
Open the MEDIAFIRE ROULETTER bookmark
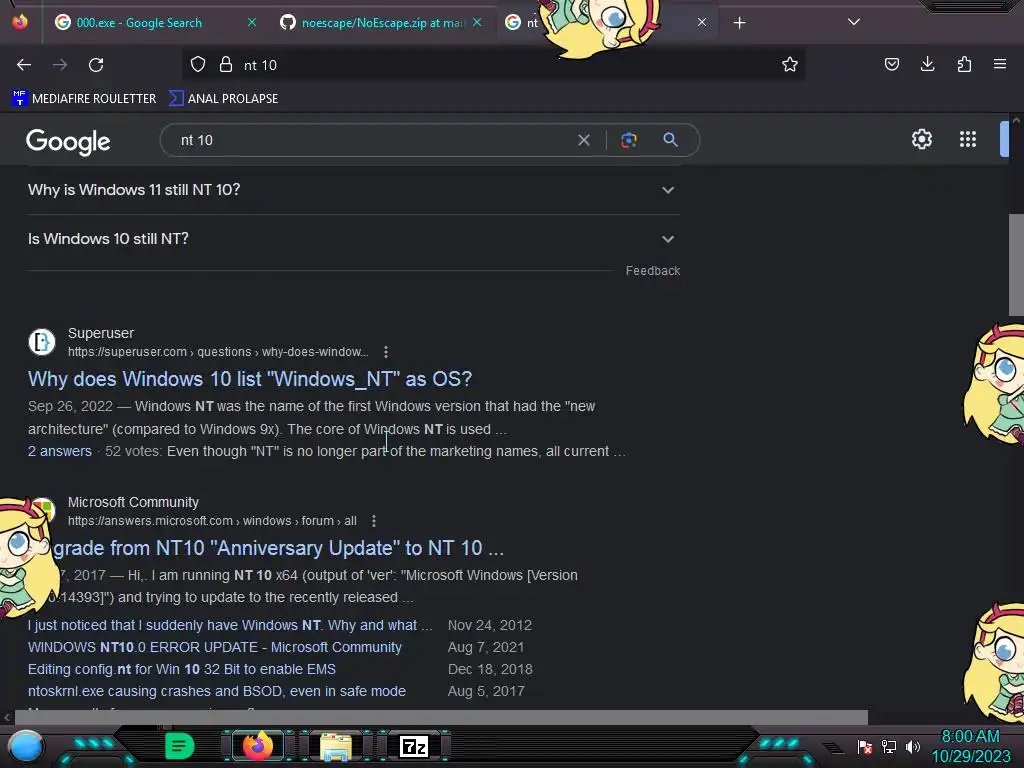click(84, 99)
